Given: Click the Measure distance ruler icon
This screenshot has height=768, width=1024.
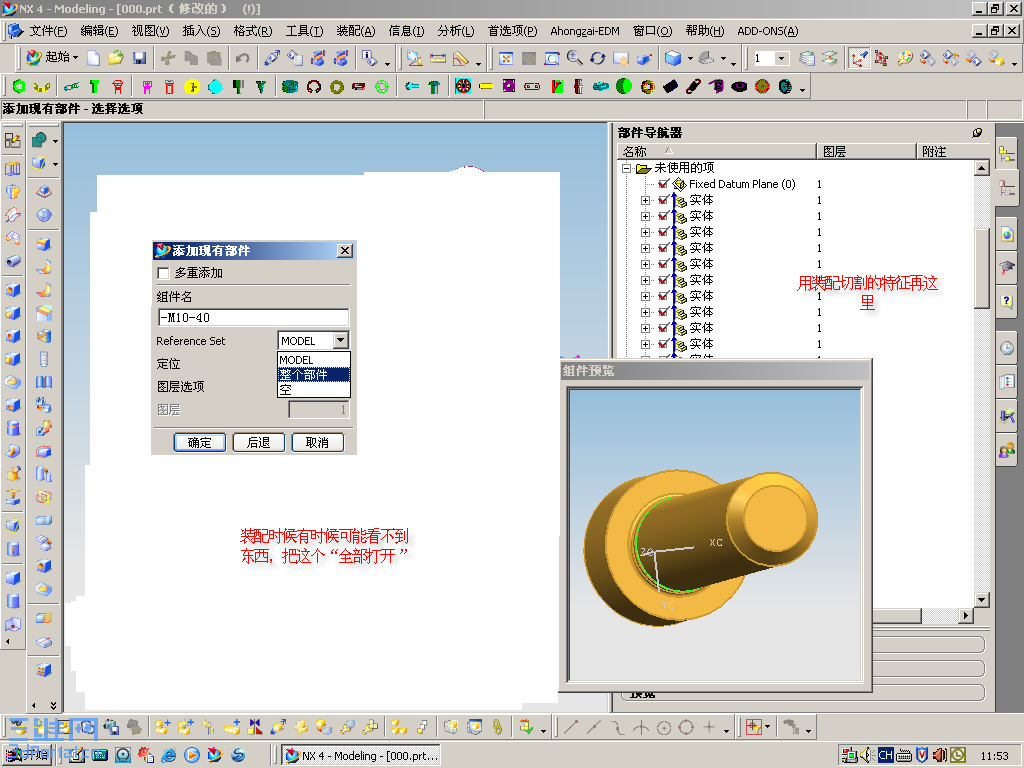Looking at the screenshot, I should [x=438, y=58].
